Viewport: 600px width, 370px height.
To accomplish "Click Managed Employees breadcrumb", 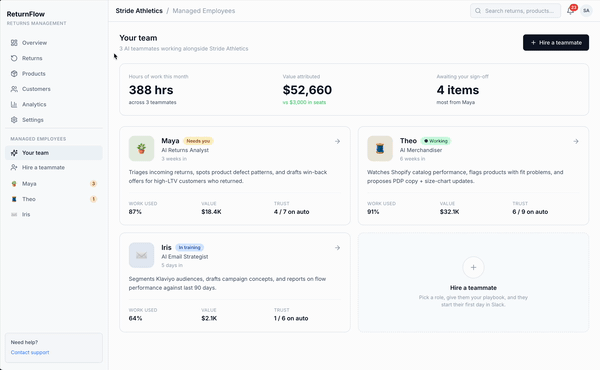I will pos(204,11).
